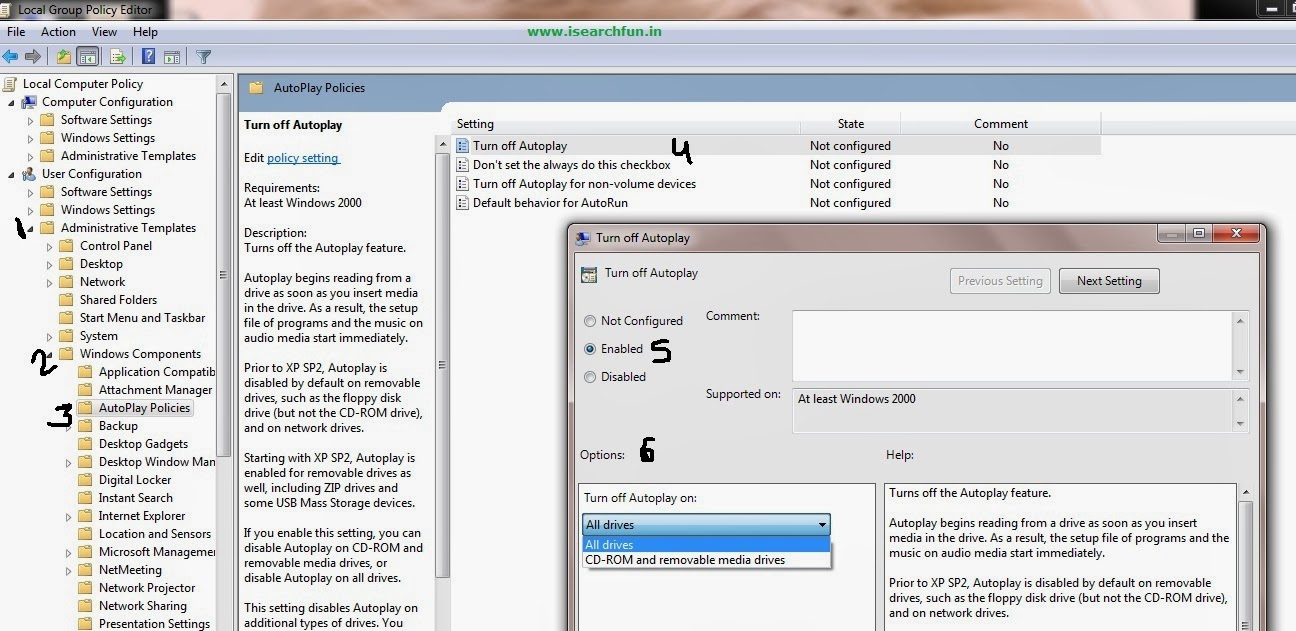
Task: Click the Forward navigation arrow in the toolbar
Action: pos(33,56)
